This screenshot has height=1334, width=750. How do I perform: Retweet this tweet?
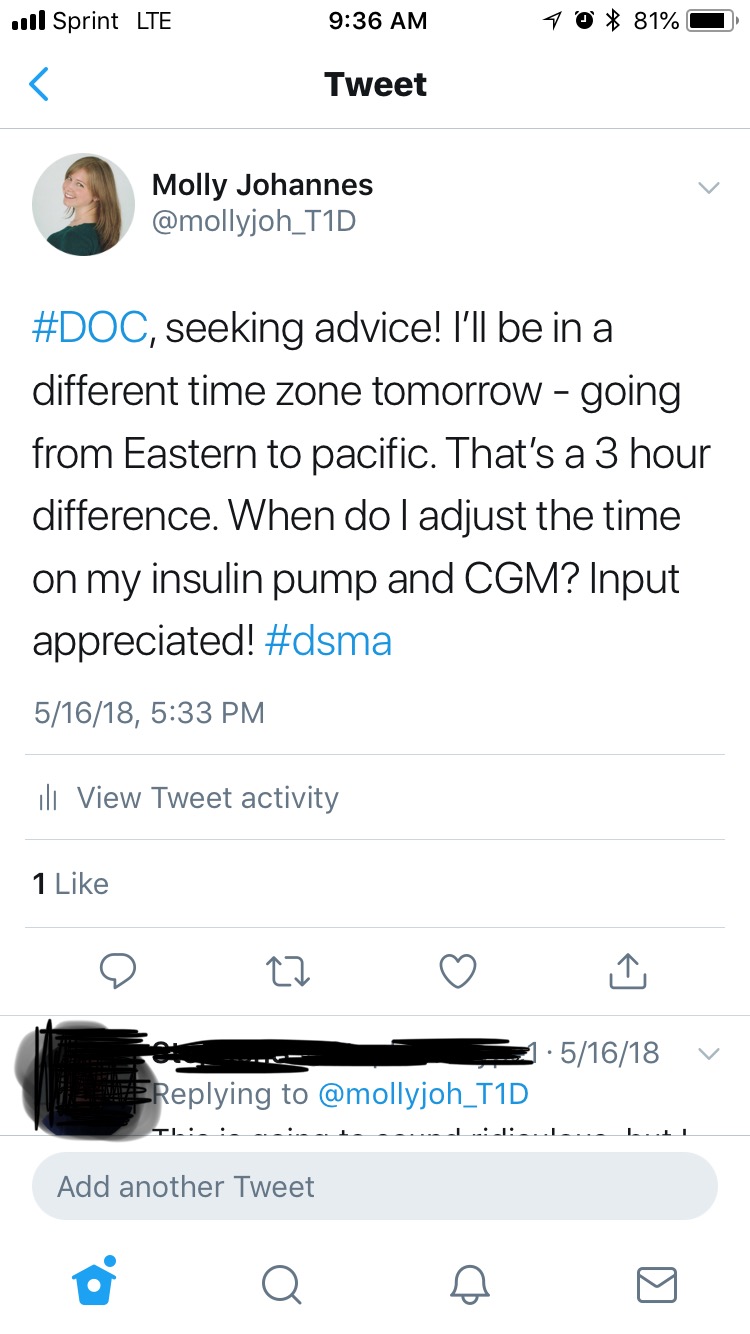[289, 969]
